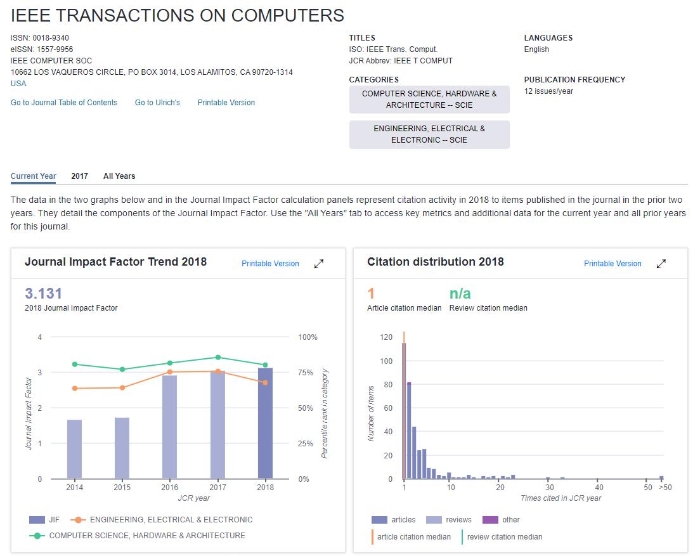The image size is (700, 556).
Task: Click the eISSN: 1557-9956 text
Action: coord(42,49)
